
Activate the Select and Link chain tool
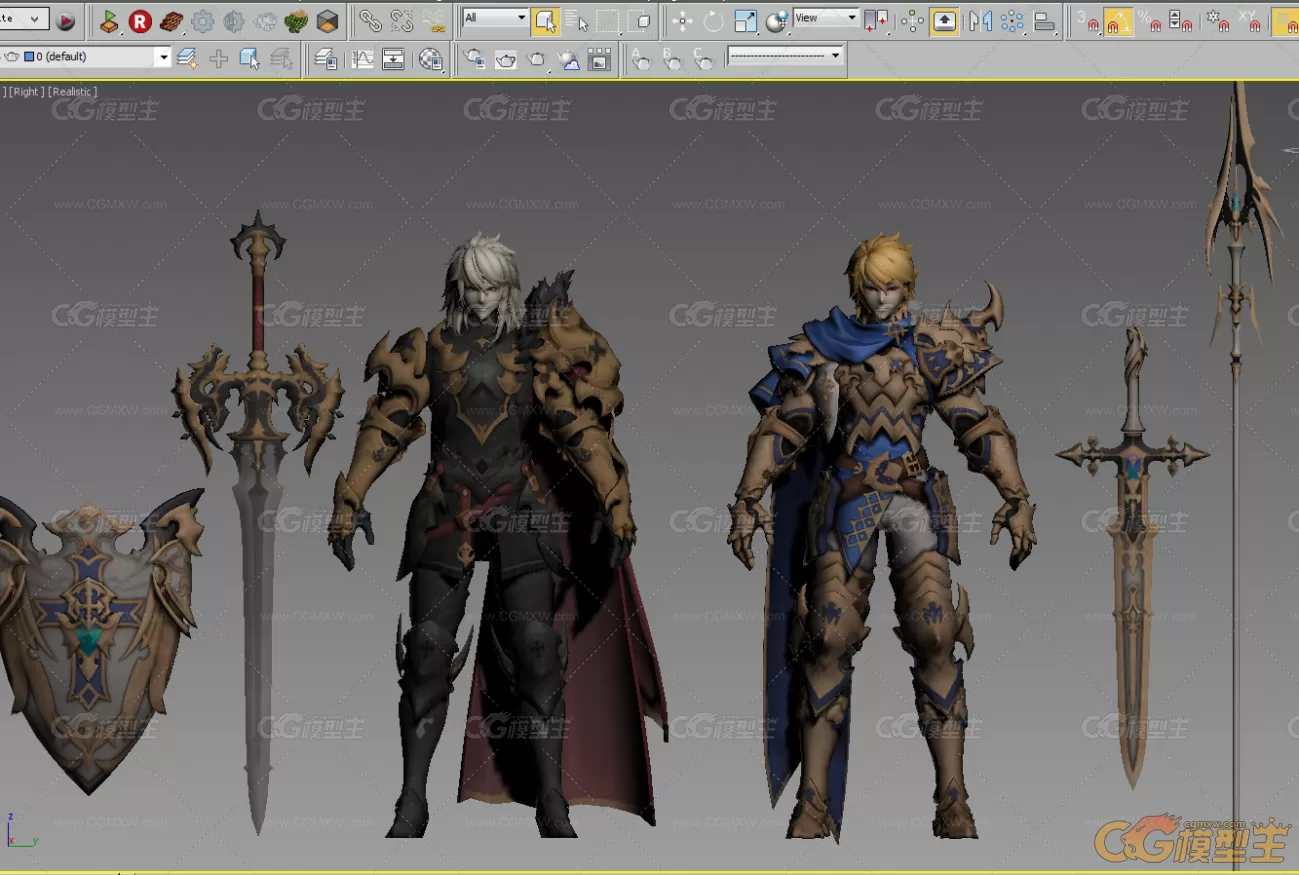click(x=371, y=21)
